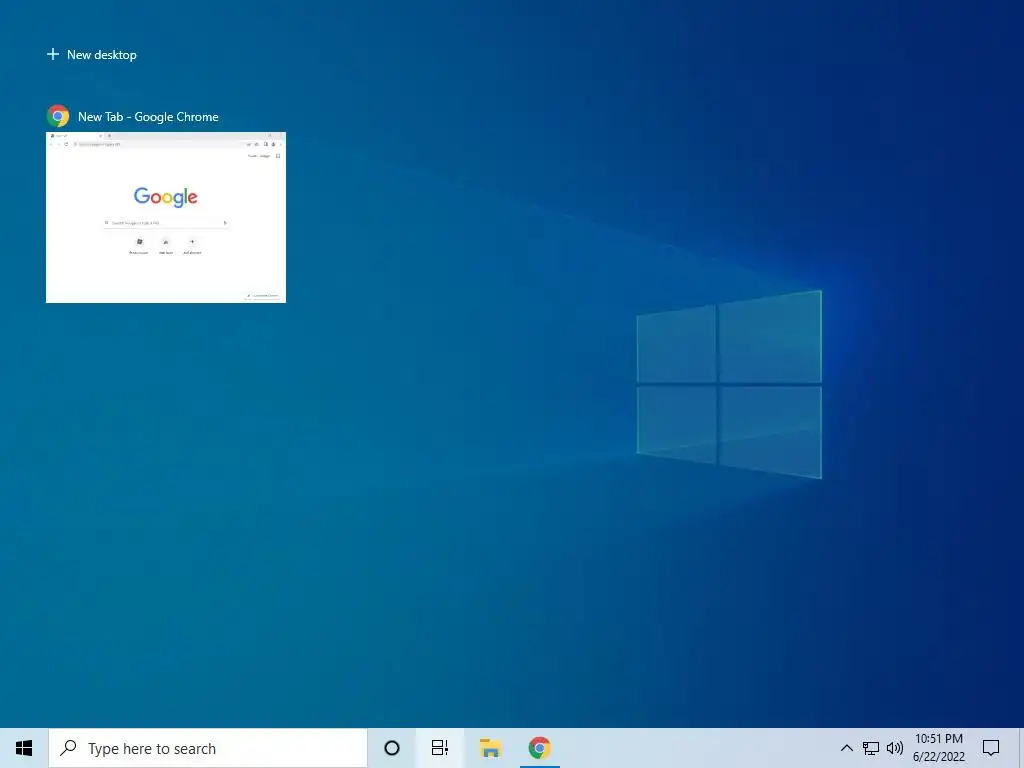Add a New desktop
The image size is (1024, 768).
(91, 55)
